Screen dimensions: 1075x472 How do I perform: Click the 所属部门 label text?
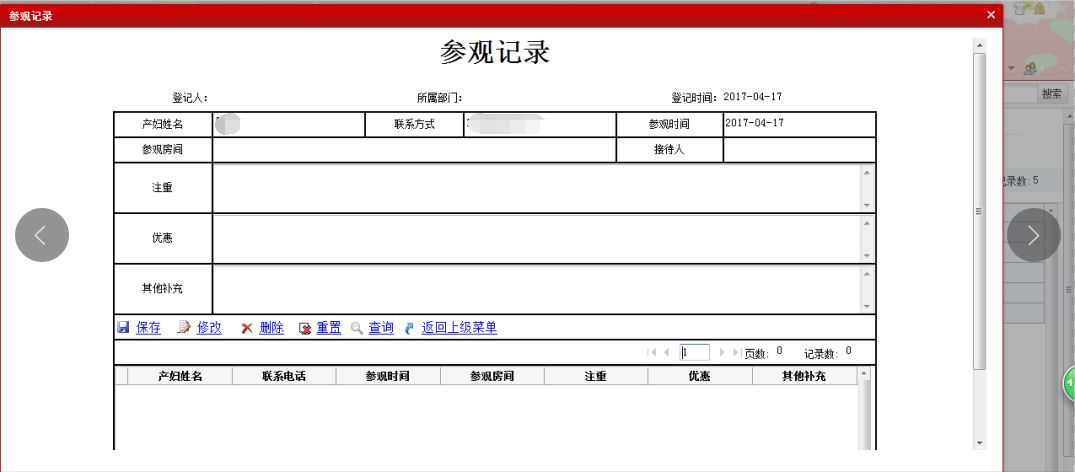point(439,97)
